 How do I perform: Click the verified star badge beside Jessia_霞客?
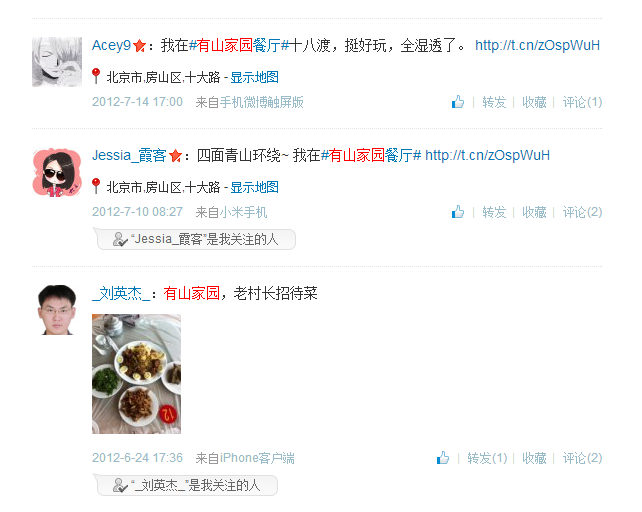pyautogui.click(x=175, y=156)
